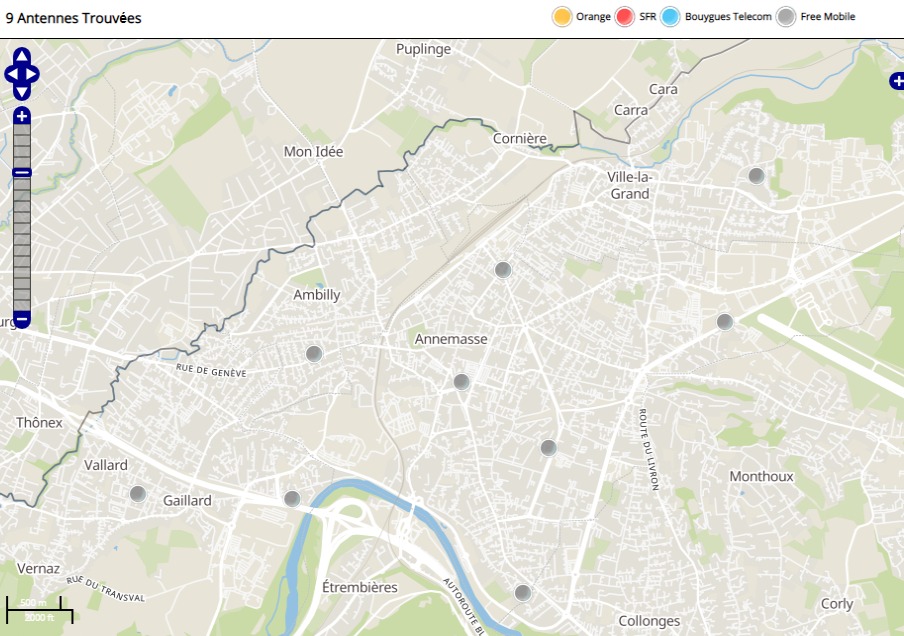Click the antenna marker just below Annemasse label
This screenshot has width=904, height=636.
(461, 381)
